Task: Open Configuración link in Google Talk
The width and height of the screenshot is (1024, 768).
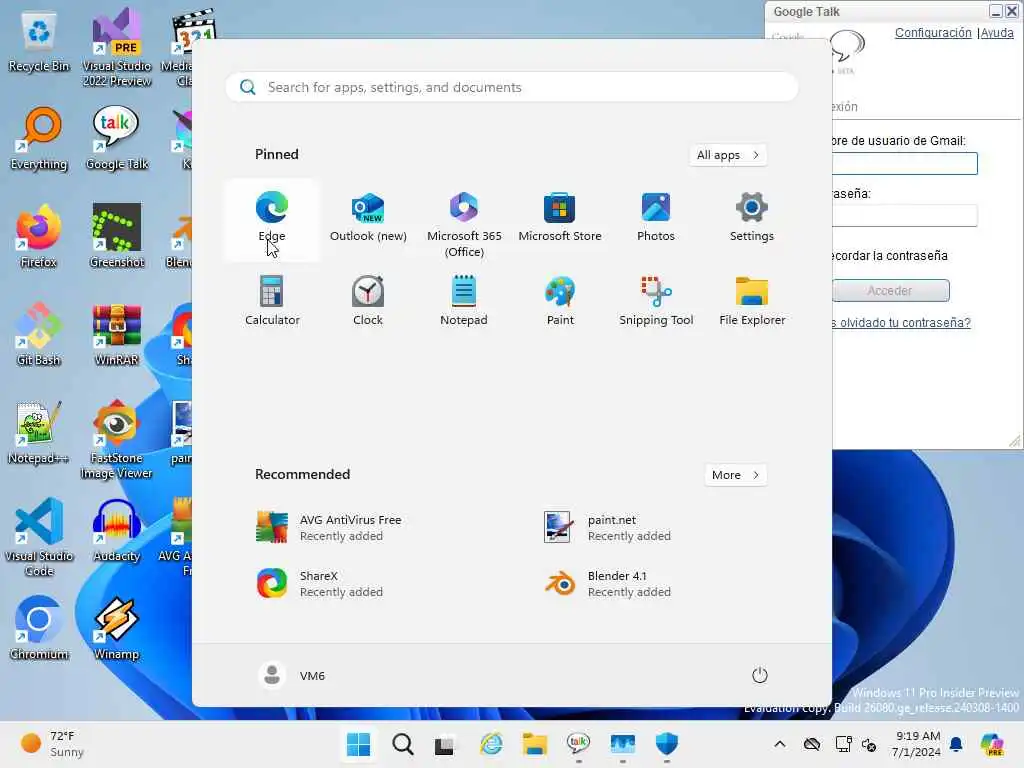Action: (933, 33)
